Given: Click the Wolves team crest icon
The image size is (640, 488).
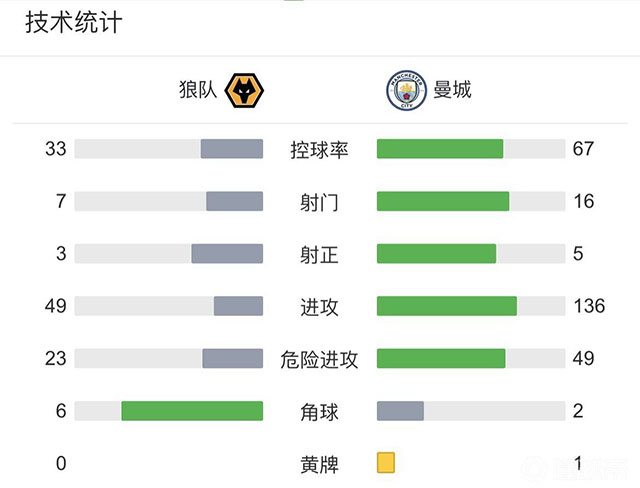Looking at the screenshot, I should (246, 90).
